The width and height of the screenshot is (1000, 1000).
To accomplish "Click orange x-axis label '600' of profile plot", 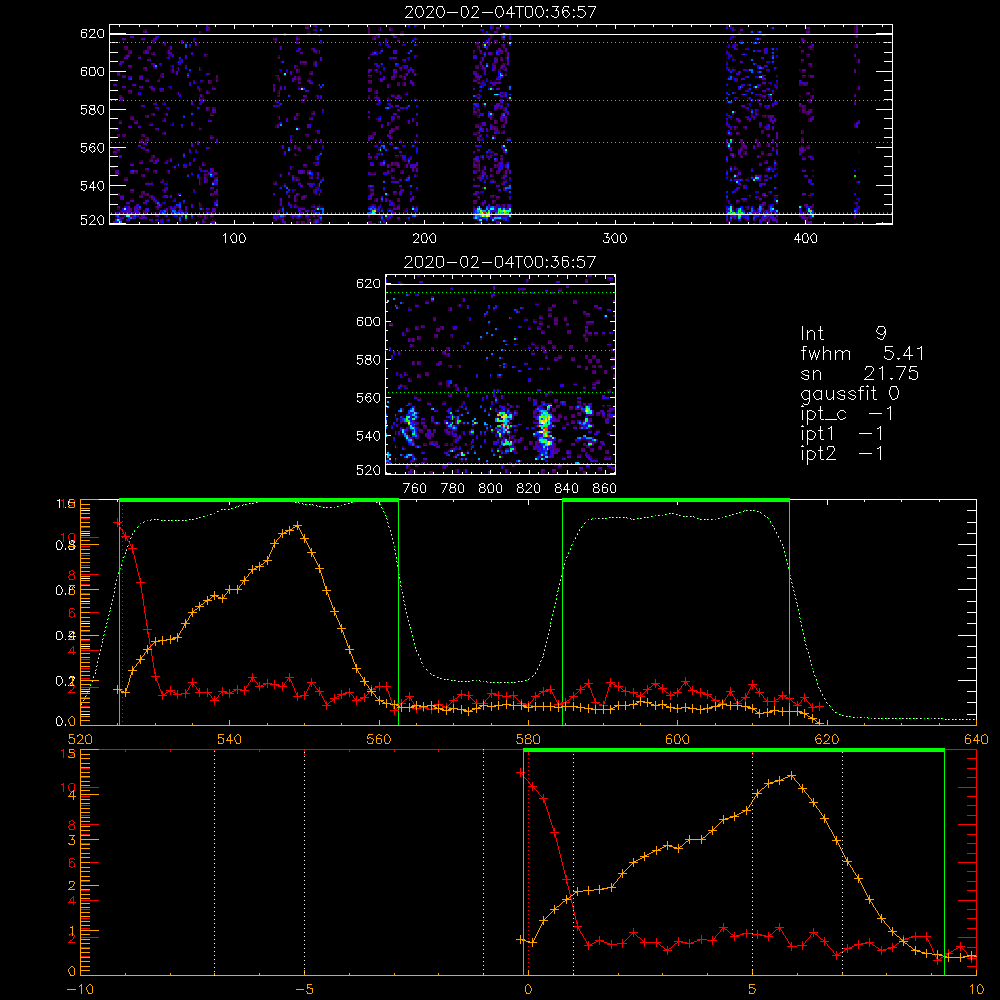I will [x=677, y=739].
